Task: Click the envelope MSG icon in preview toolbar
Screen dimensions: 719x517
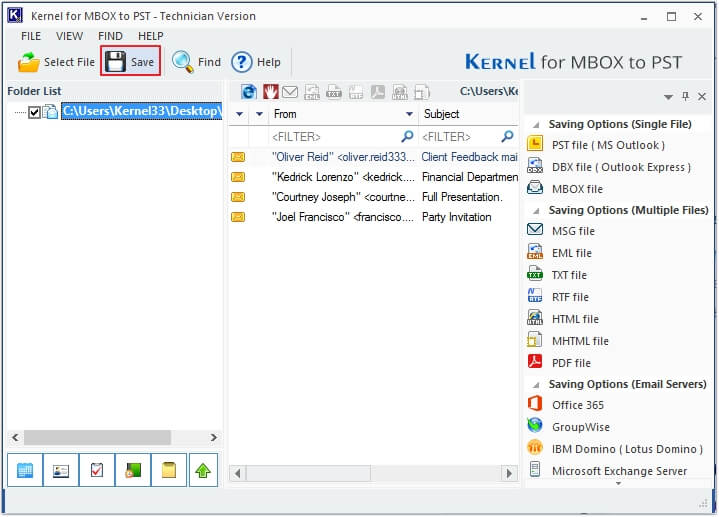Action: click(290, 92)
